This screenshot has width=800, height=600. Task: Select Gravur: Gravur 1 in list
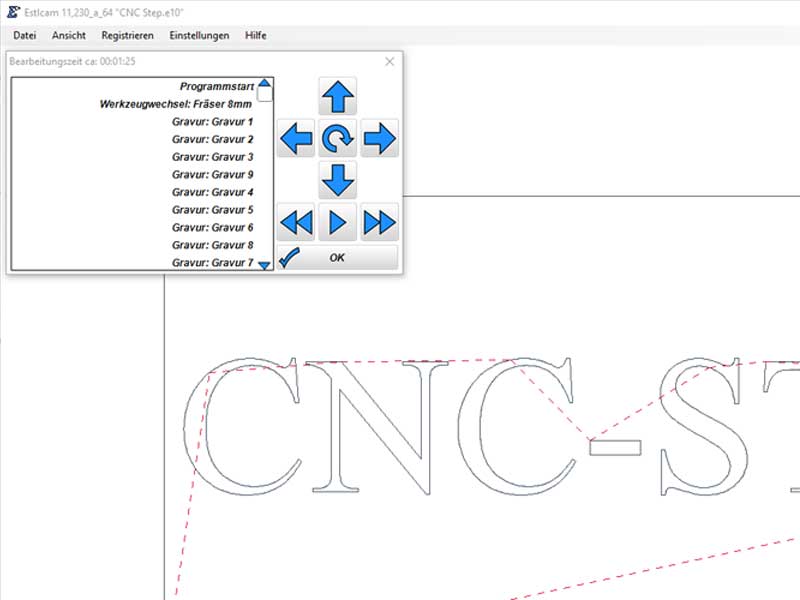134,122
